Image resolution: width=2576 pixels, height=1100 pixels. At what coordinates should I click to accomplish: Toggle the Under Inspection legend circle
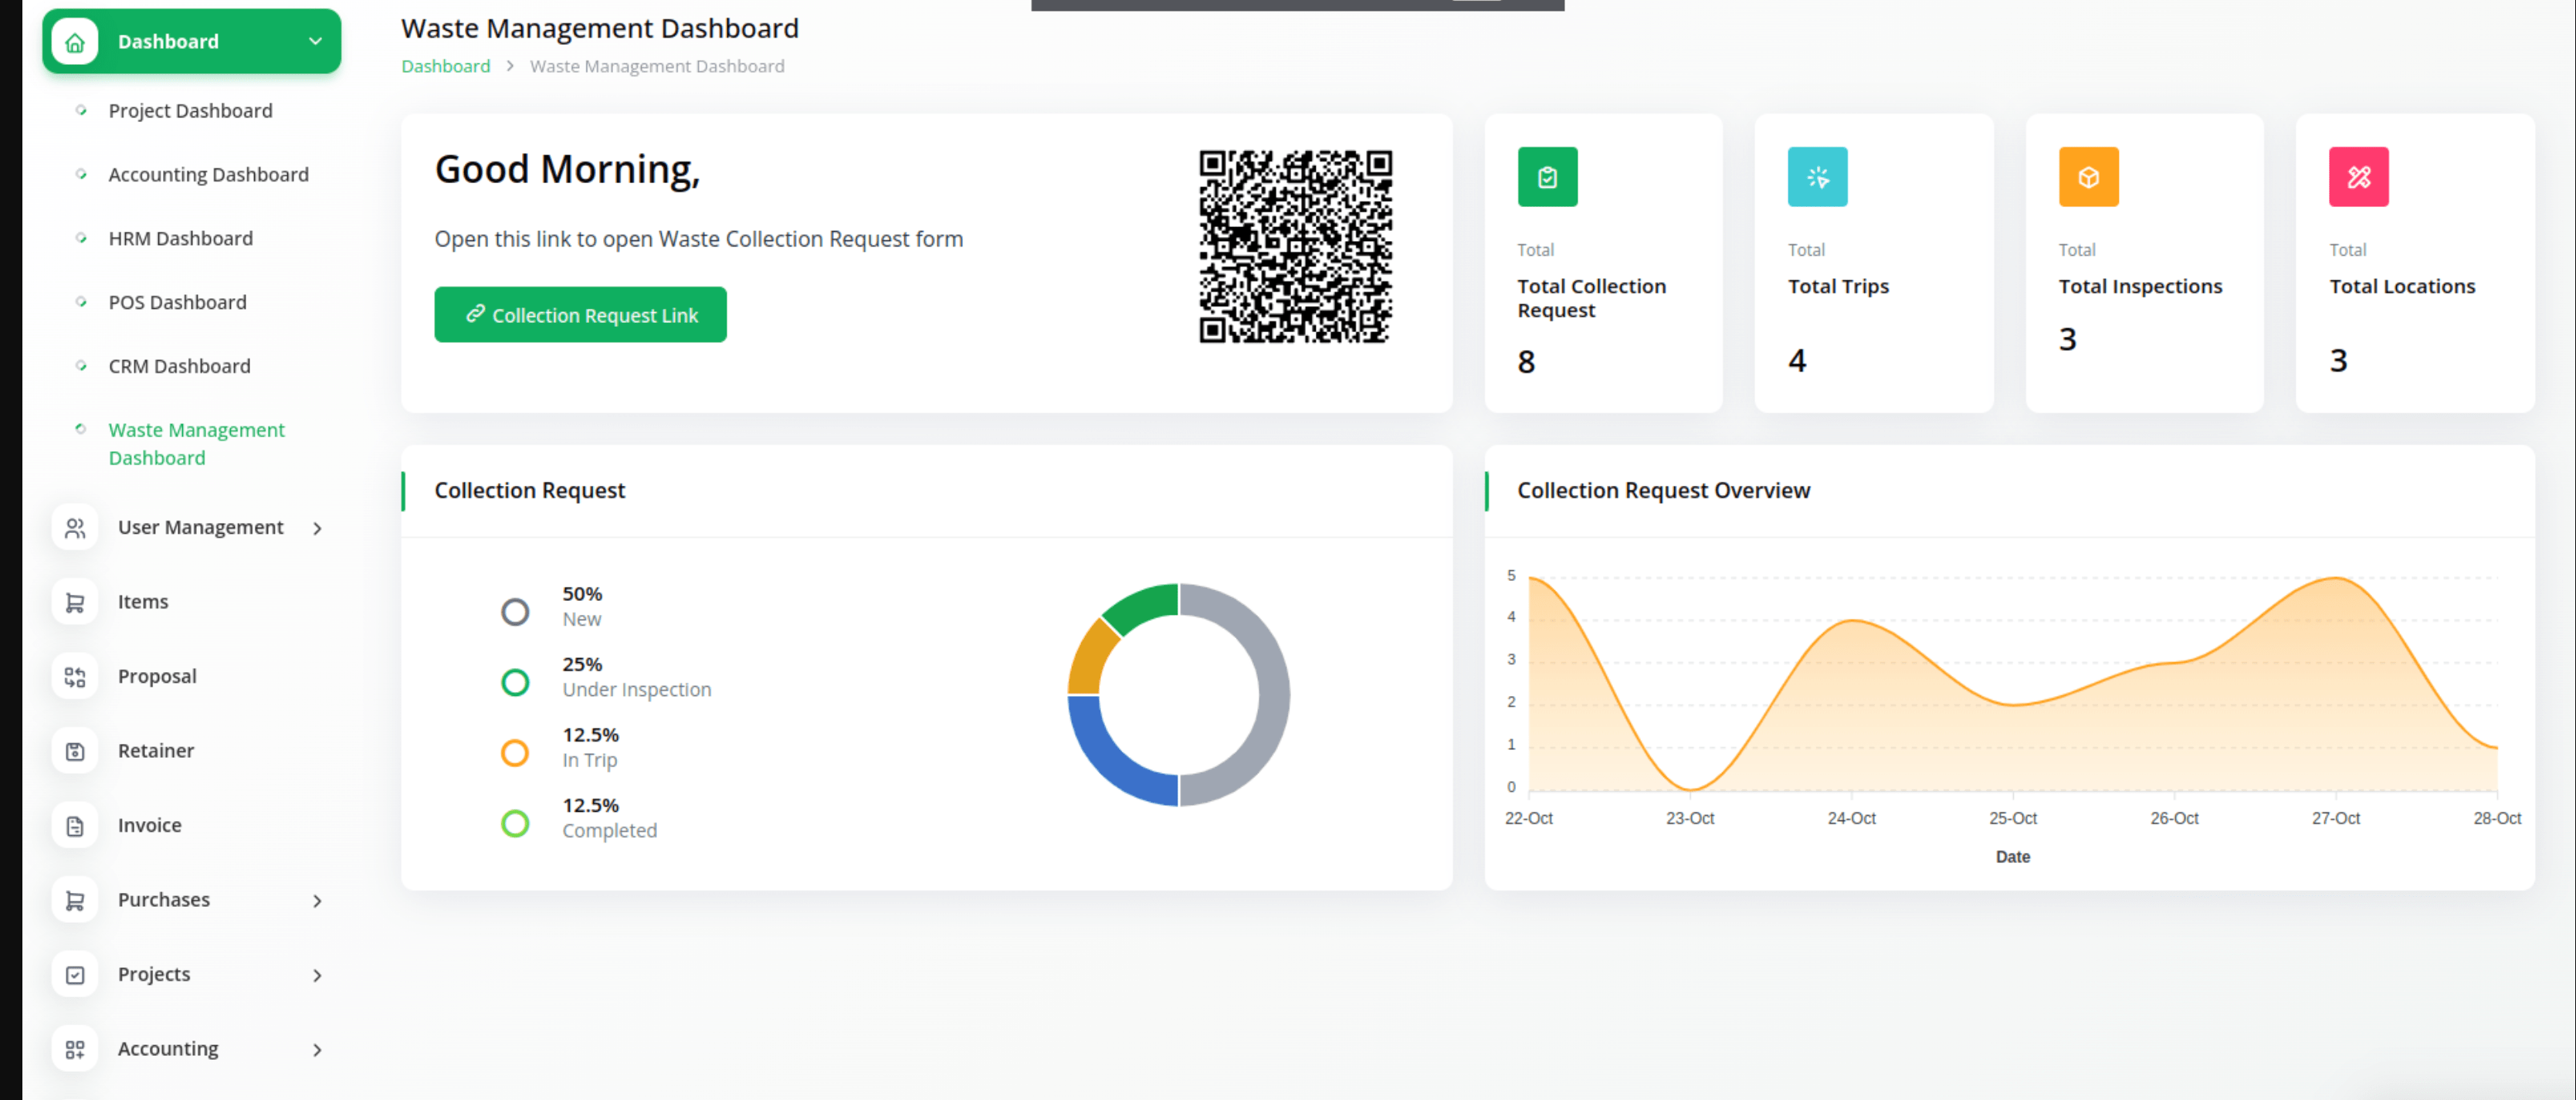[x=515, y=683]
